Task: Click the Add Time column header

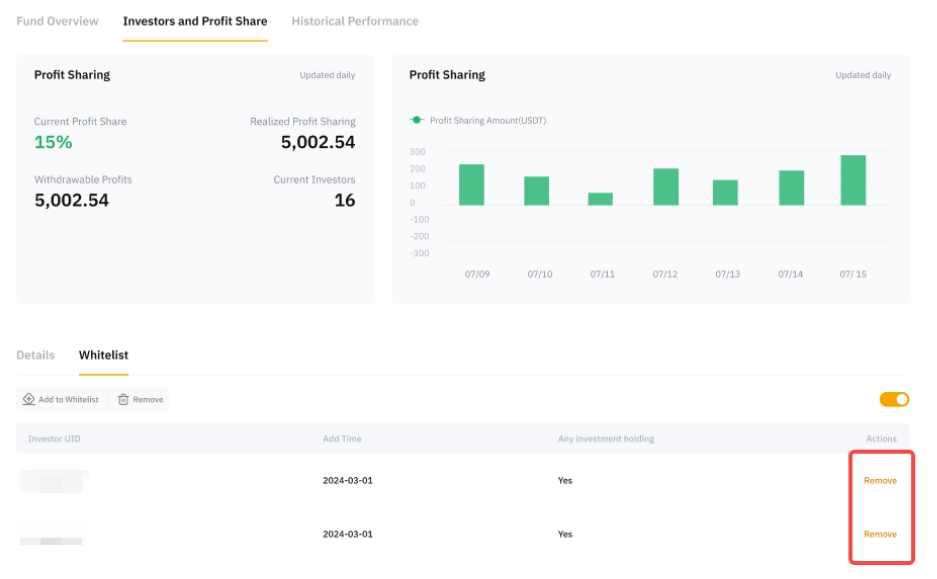Action: tap(342, 439)
